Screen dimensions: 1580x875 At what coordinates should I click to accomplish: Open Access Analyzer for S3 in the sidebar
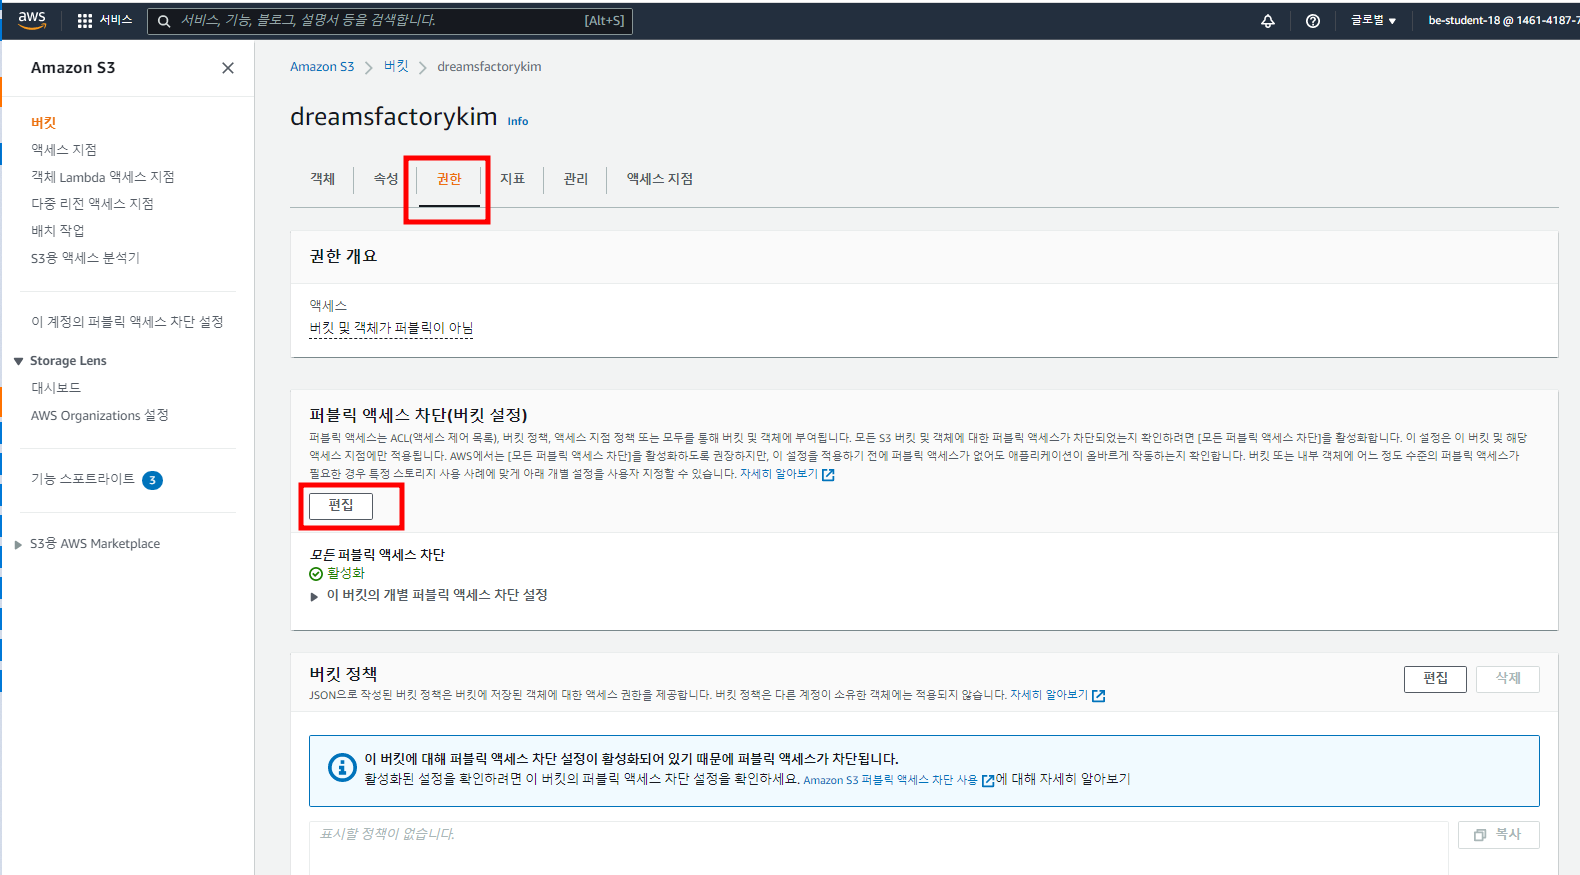point(85,258)
